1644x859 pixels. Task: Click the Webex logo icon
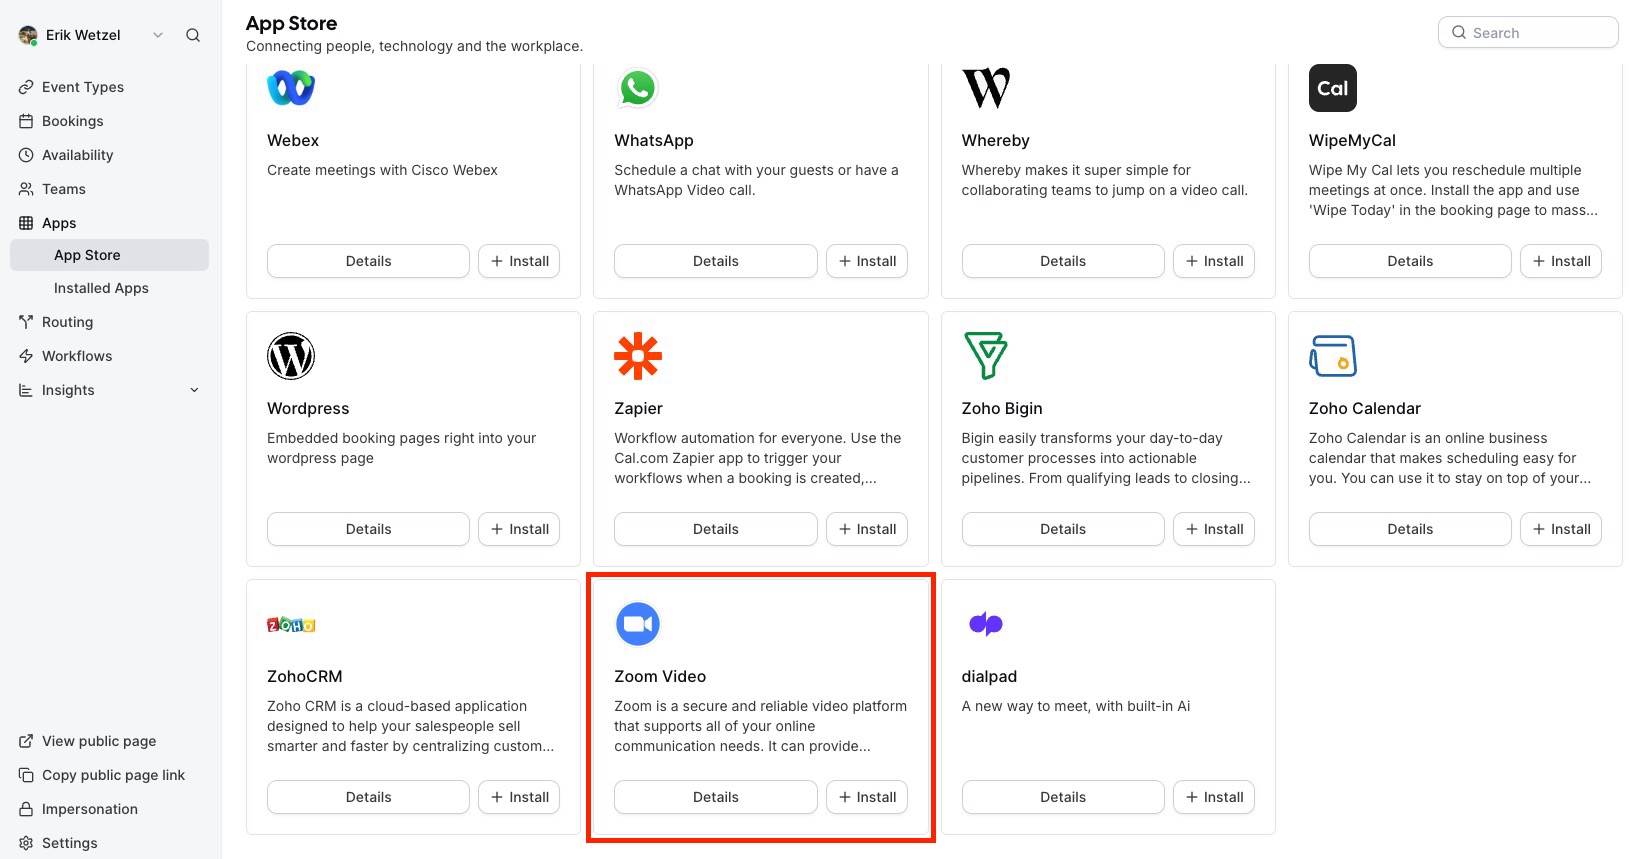pos(291,88)
